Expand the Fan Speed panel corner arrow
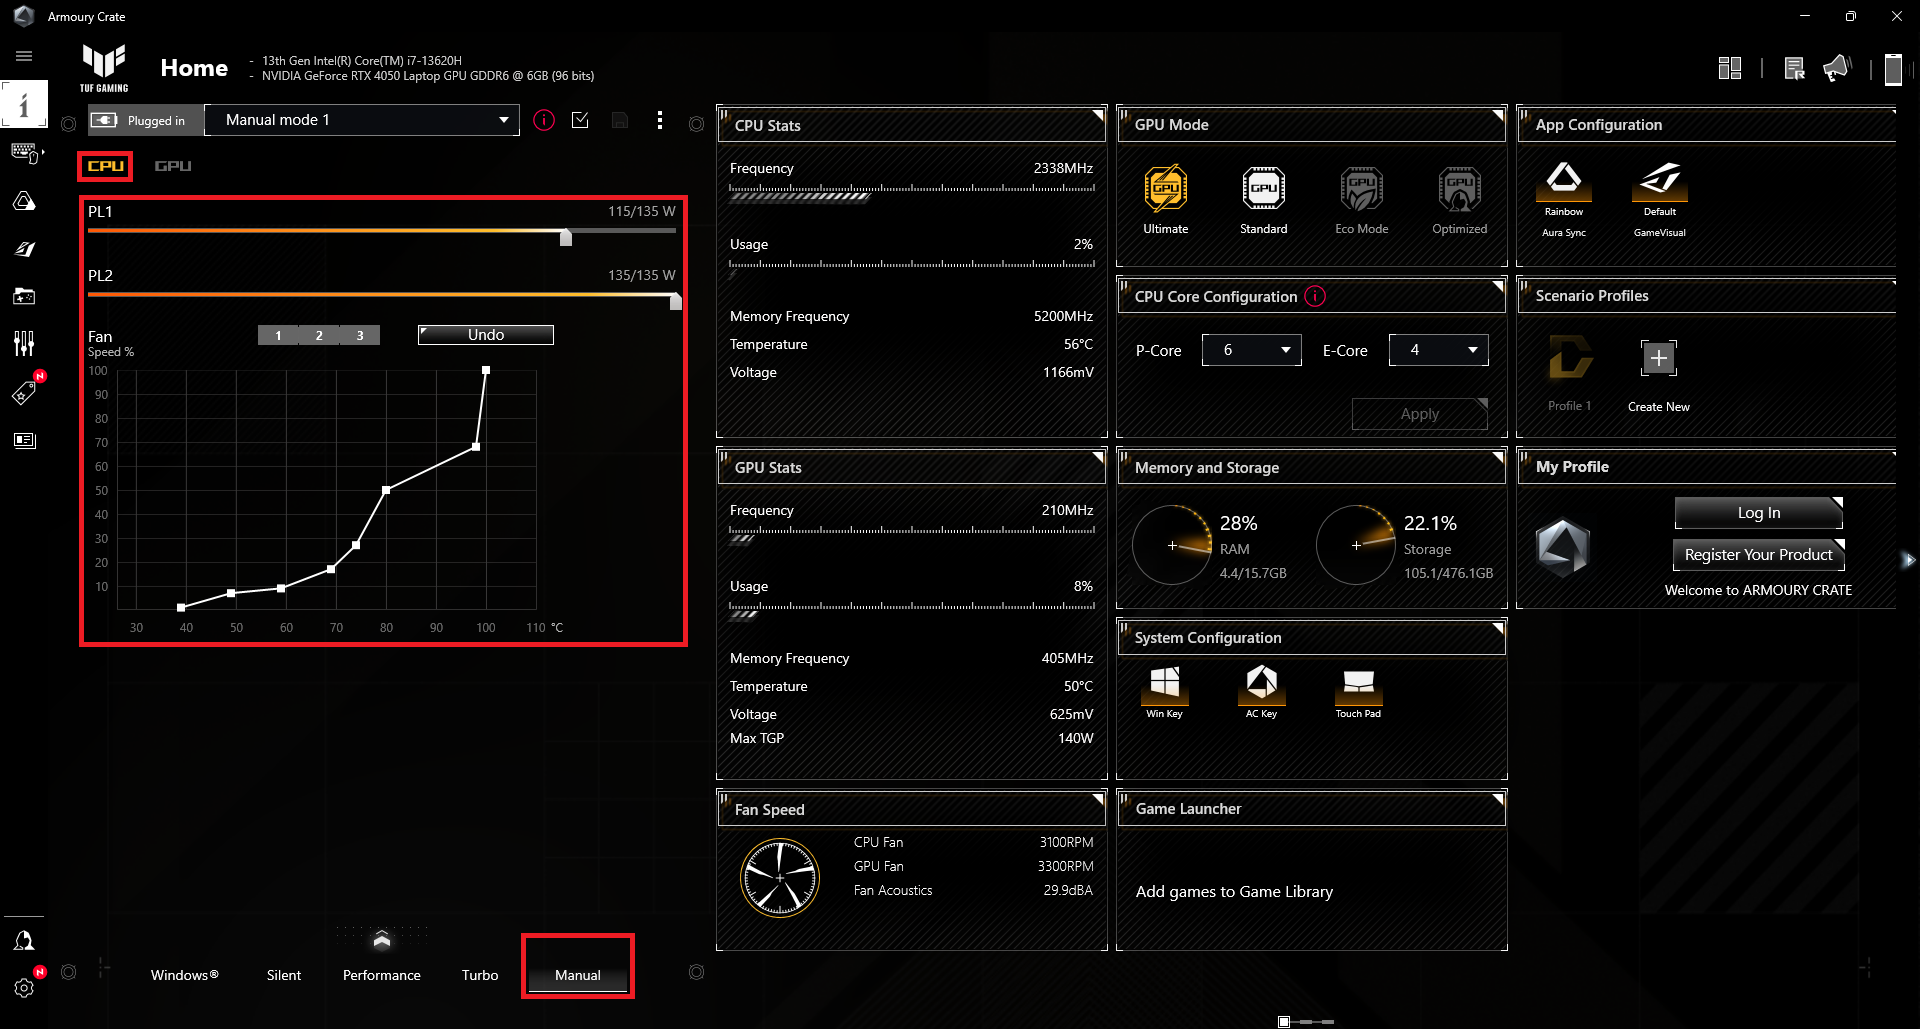Viewport: 1920px width, 1029px height. [x=1097, y=800]
